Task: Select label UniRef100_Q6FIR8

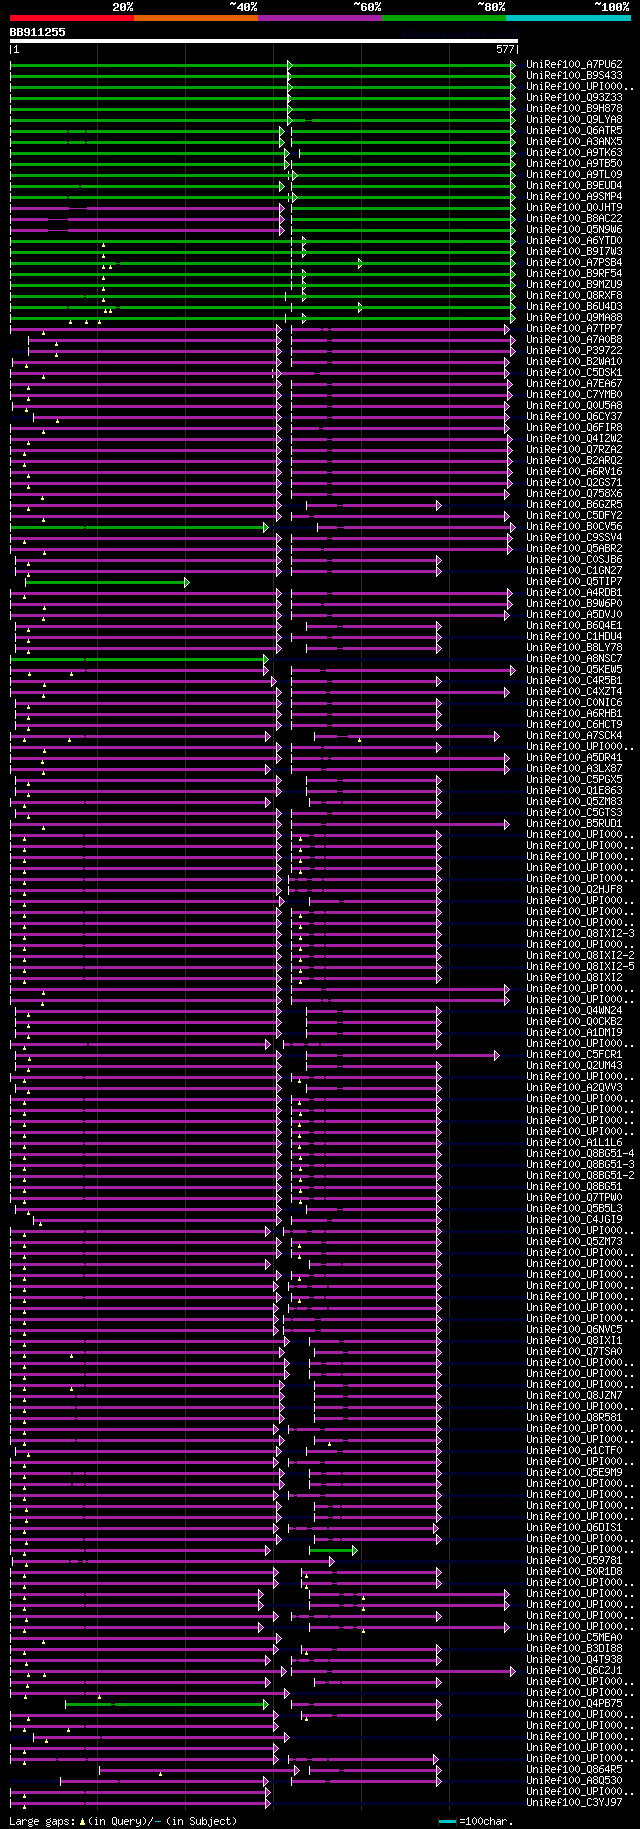Action: (x=574, y=428)
